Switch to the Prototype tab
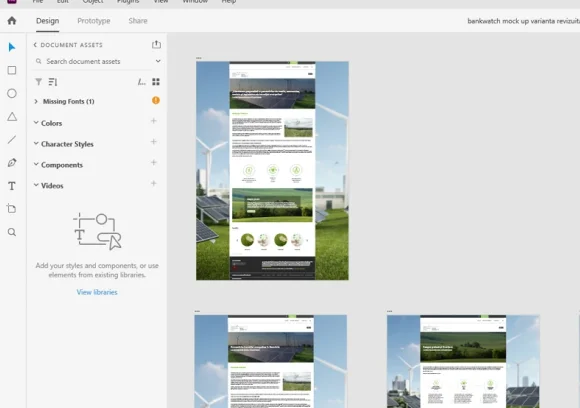 point(94,21)
